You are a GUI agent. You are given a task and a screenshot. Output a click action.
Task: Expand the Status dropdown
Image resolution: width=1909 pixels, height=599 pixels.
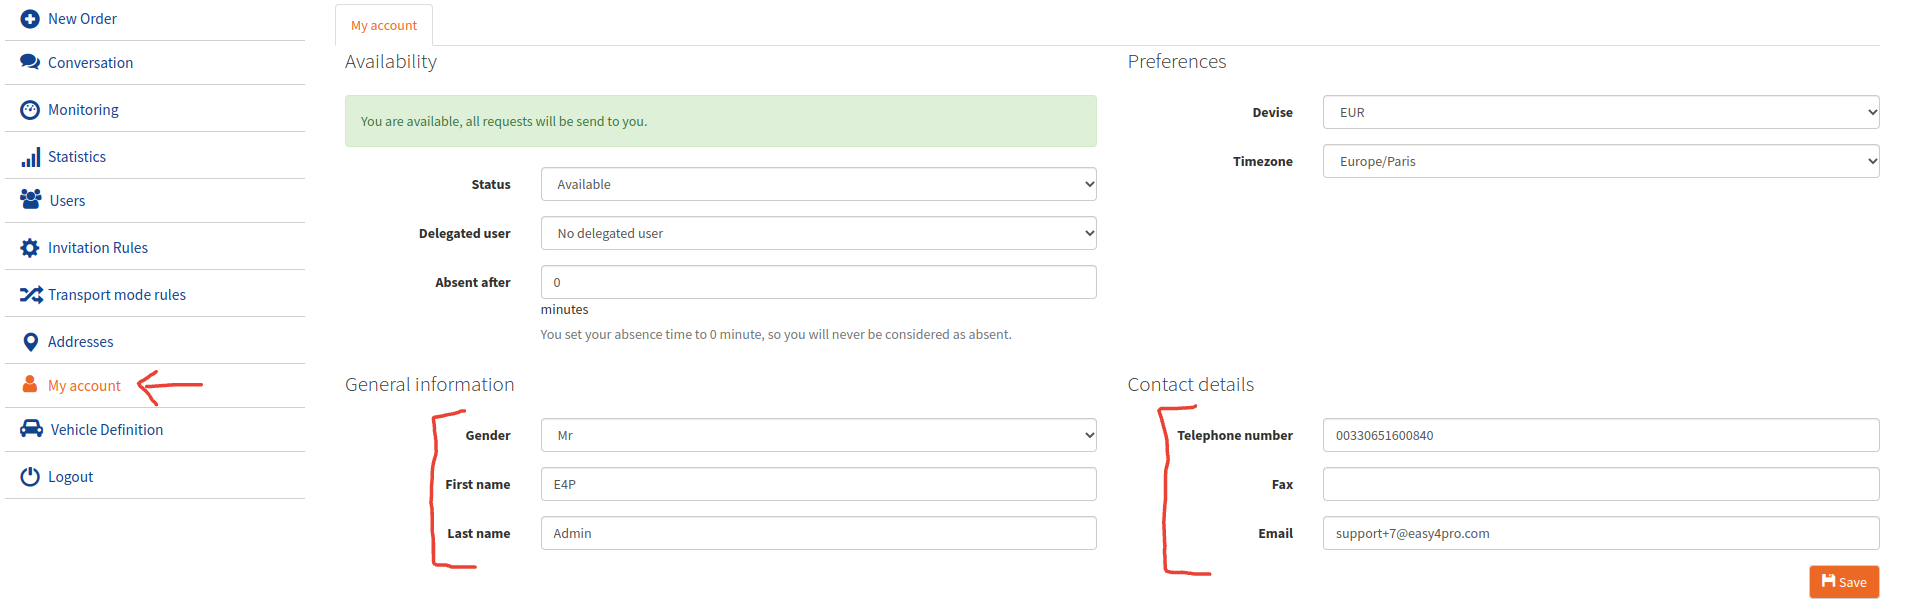pyautogui.click(x=818, y=184)
